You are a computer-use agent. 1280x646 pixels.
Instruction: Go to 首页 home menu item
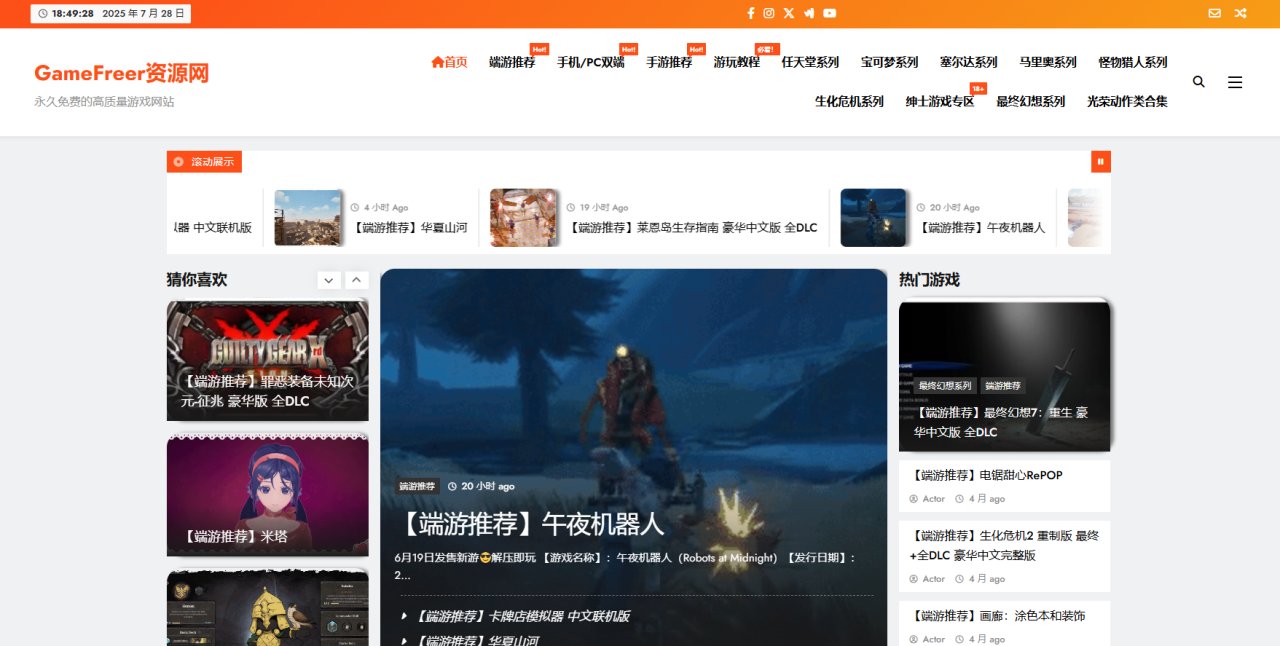449,62
